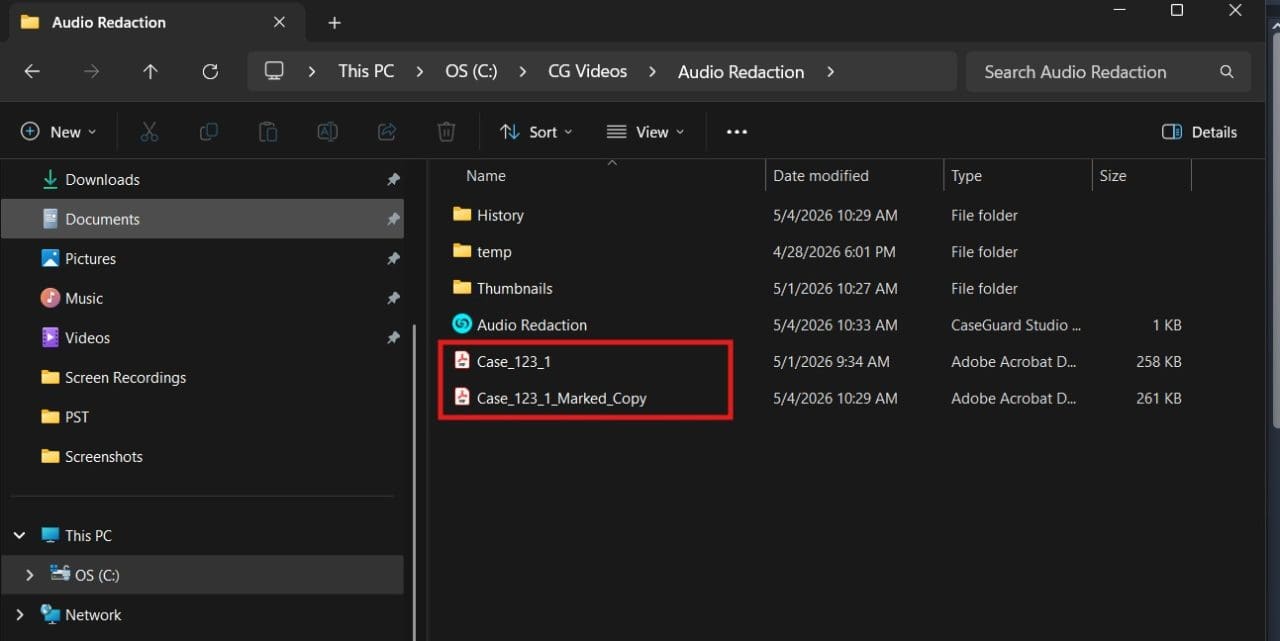Collapse the This PC tree node

click(19, 536)
